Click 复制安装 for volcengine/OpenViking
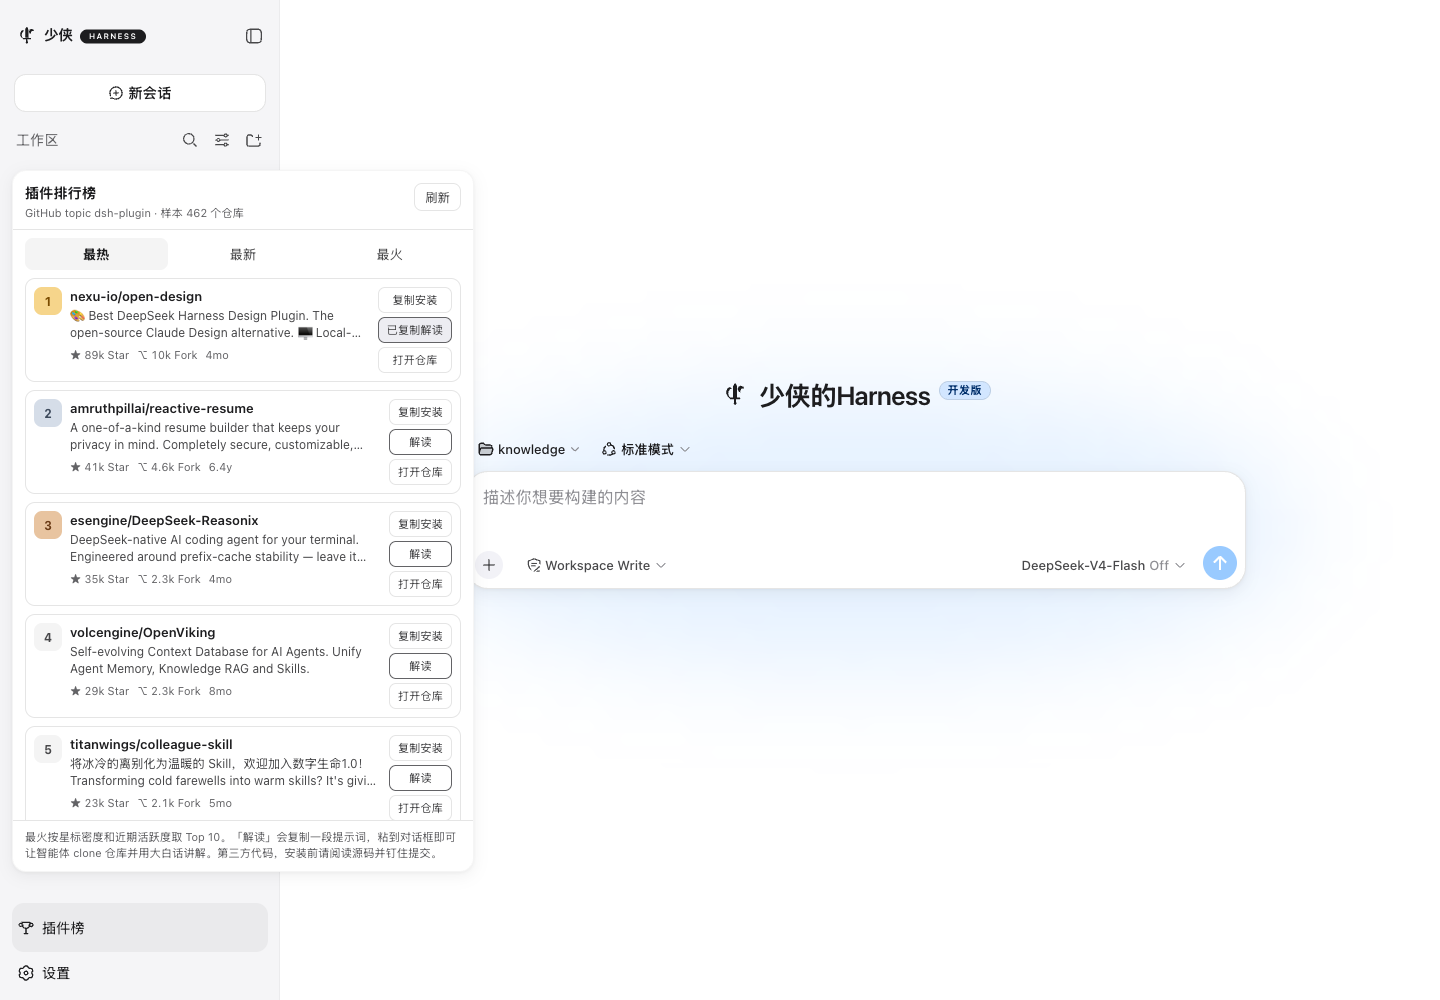 [420, 636]
